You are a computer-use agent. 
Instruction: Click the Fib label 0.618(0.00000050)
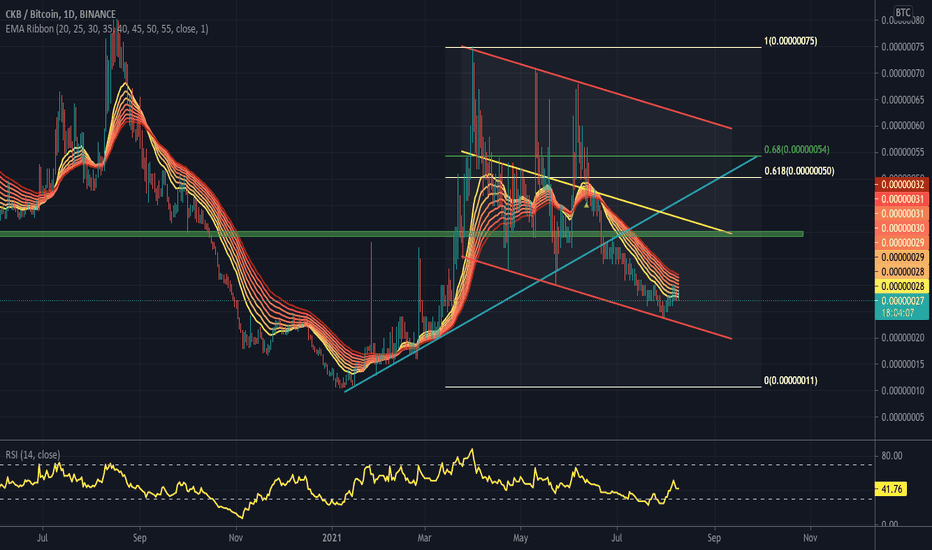[x=799, y=171]
